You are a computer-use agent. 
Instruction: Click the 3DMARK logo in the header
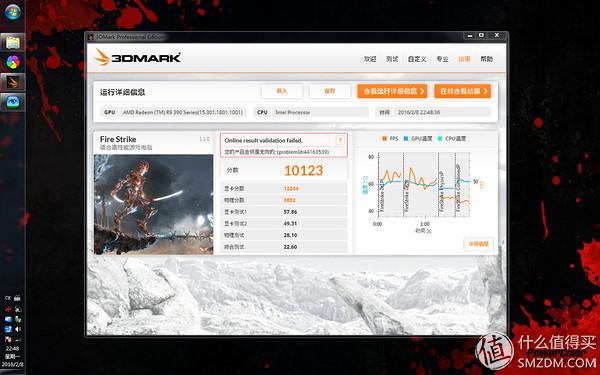(137, 58)
